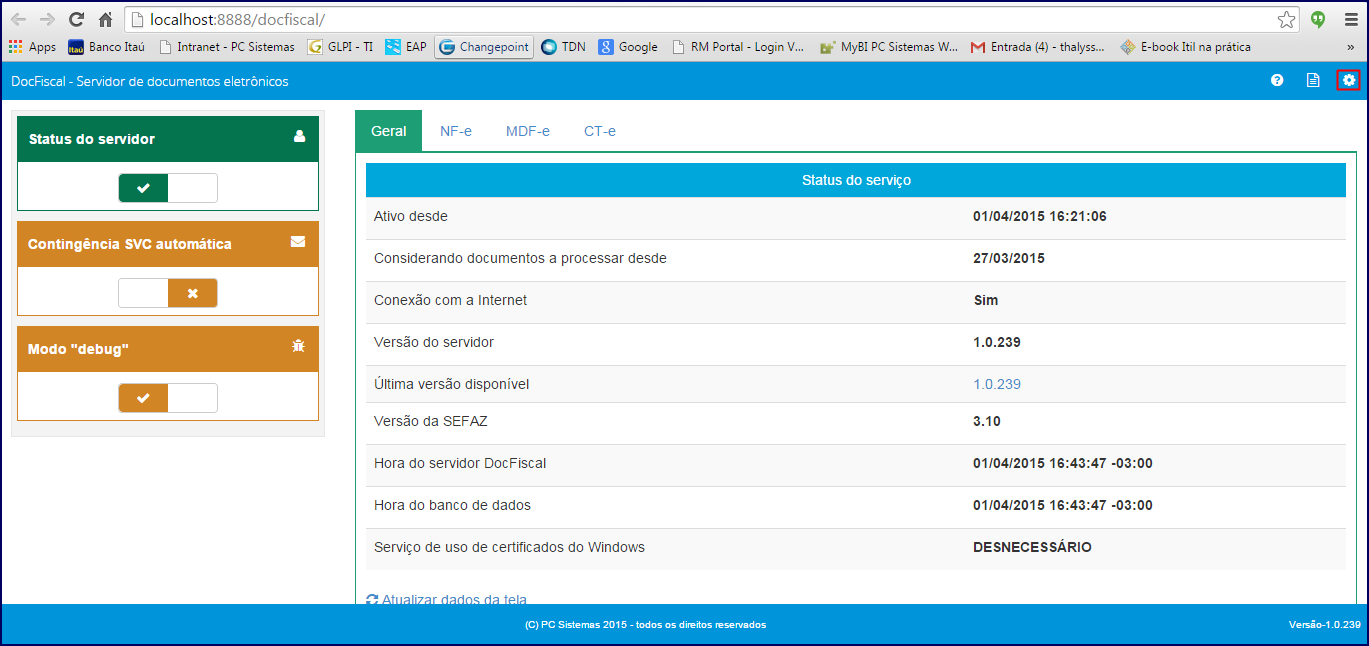This screenshot has width=1369, height=646.
Task: Click the Hora do banco de dados label
Action: [x=452, y=505]
